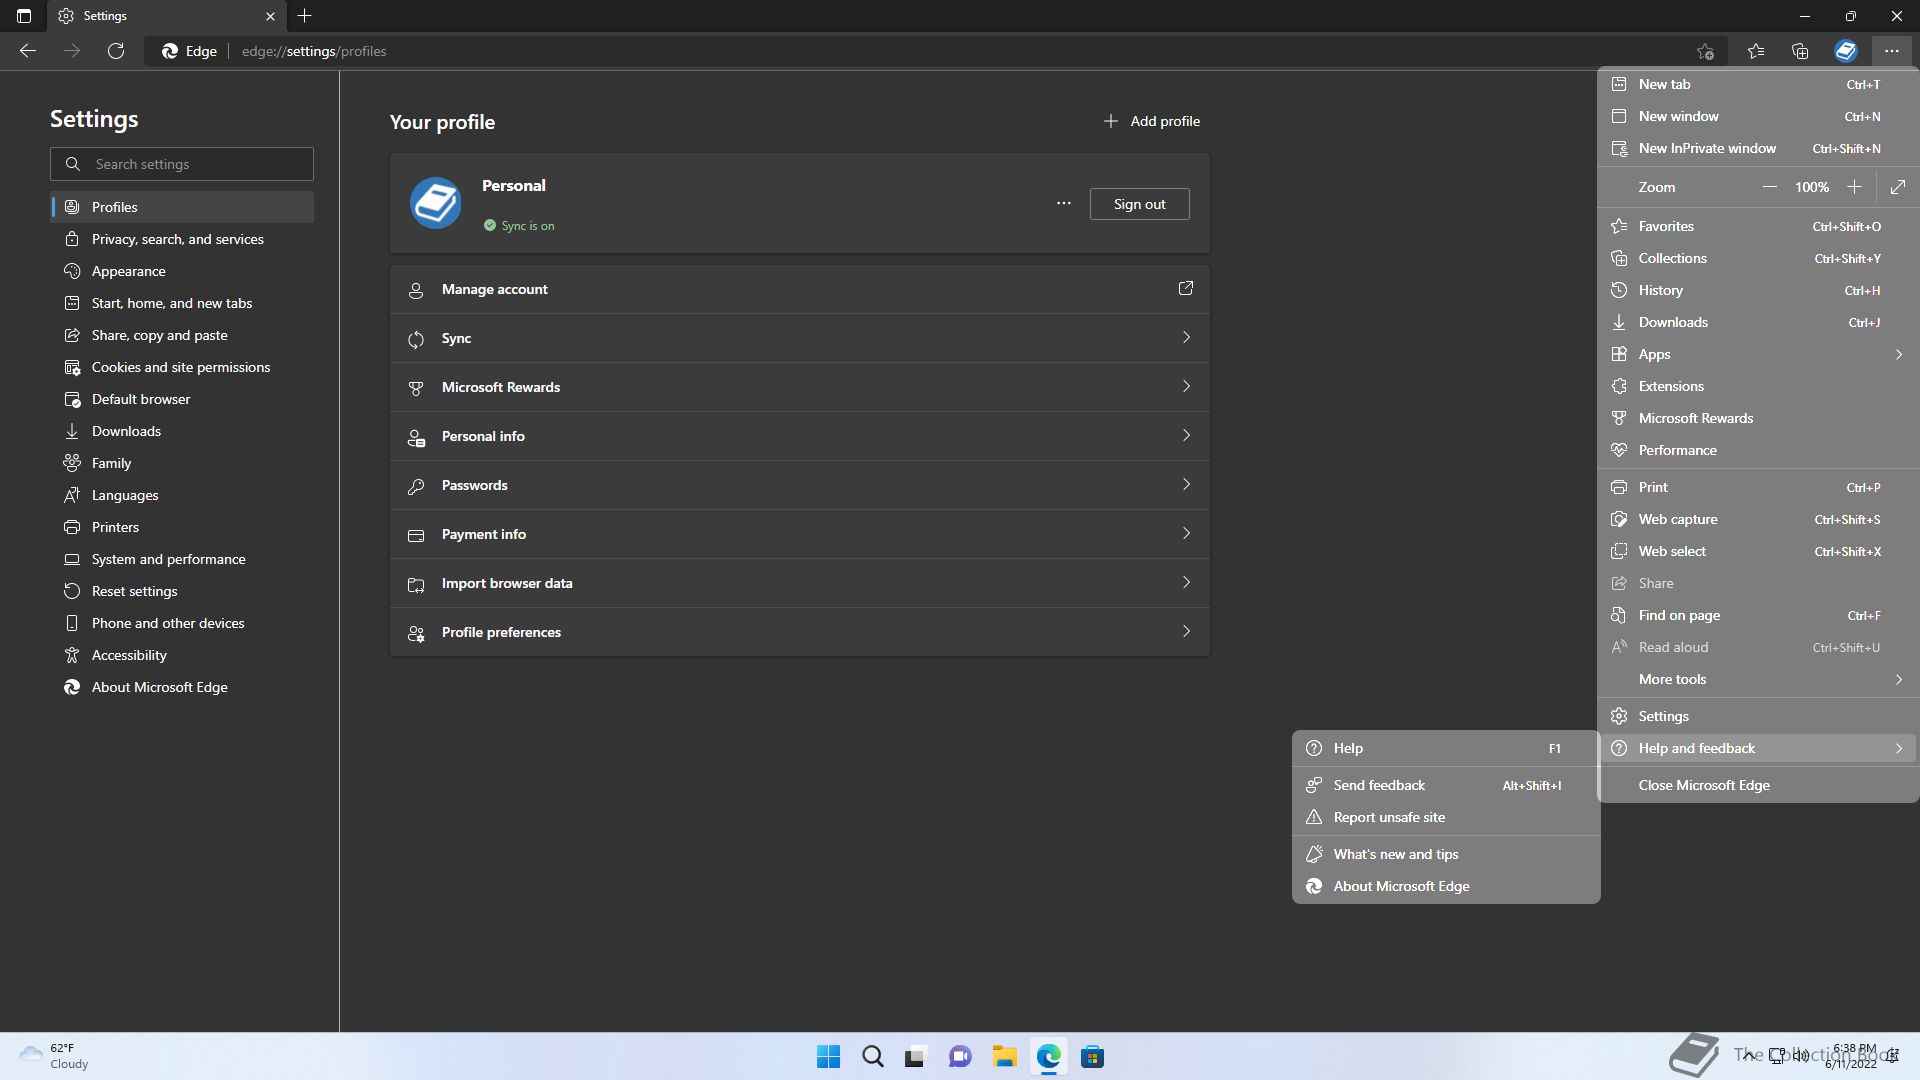
Task: Click the zoom out minus icon
Action: click(1769, 187)
